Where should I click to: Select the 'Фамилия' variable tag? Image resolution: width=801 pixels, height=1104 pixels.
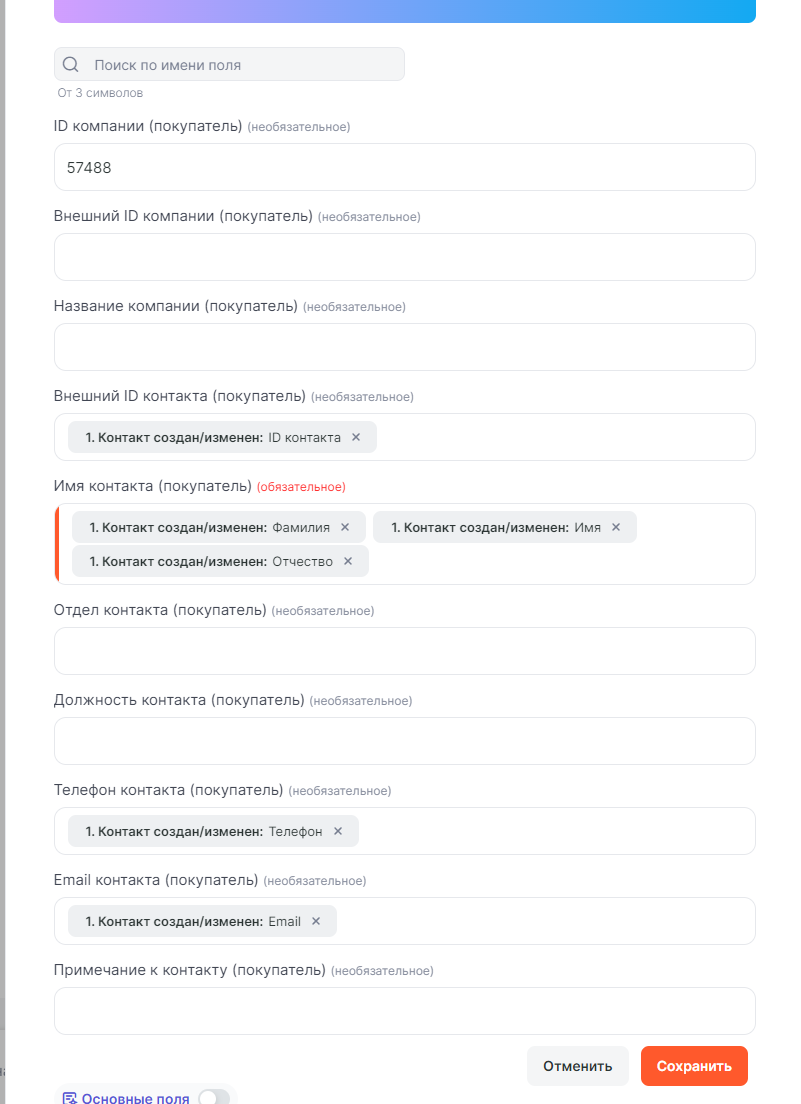[x=210, y=527]
